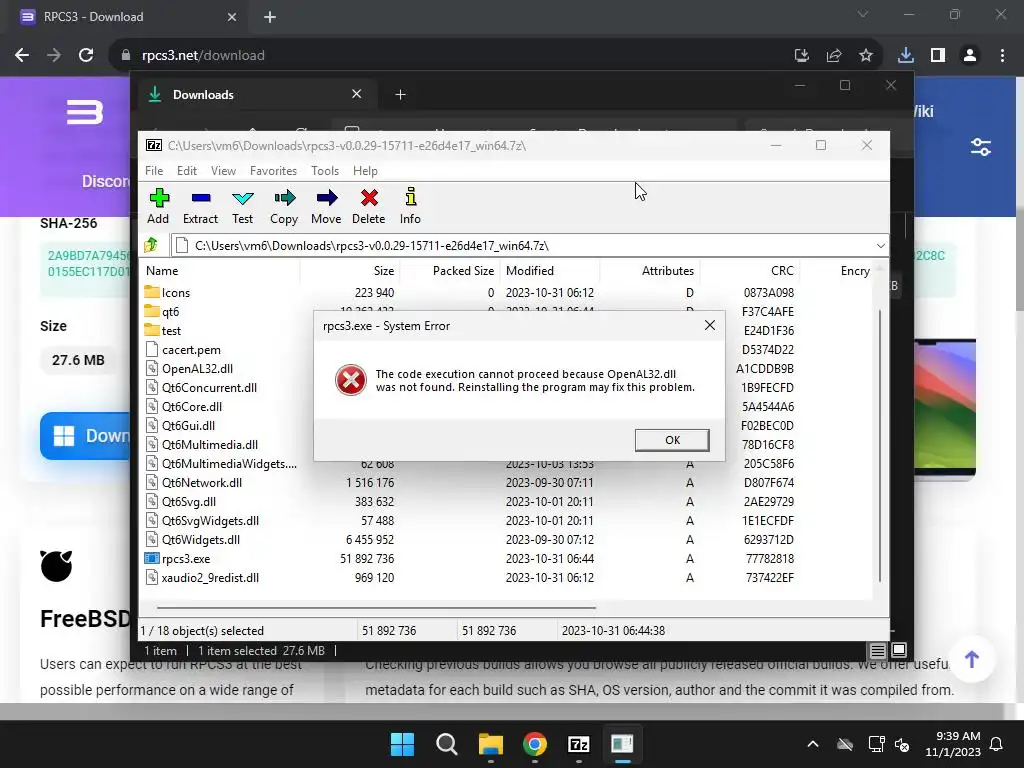Click the Move toolbar icon
1024x768 pixels.
tap(327, 198)
